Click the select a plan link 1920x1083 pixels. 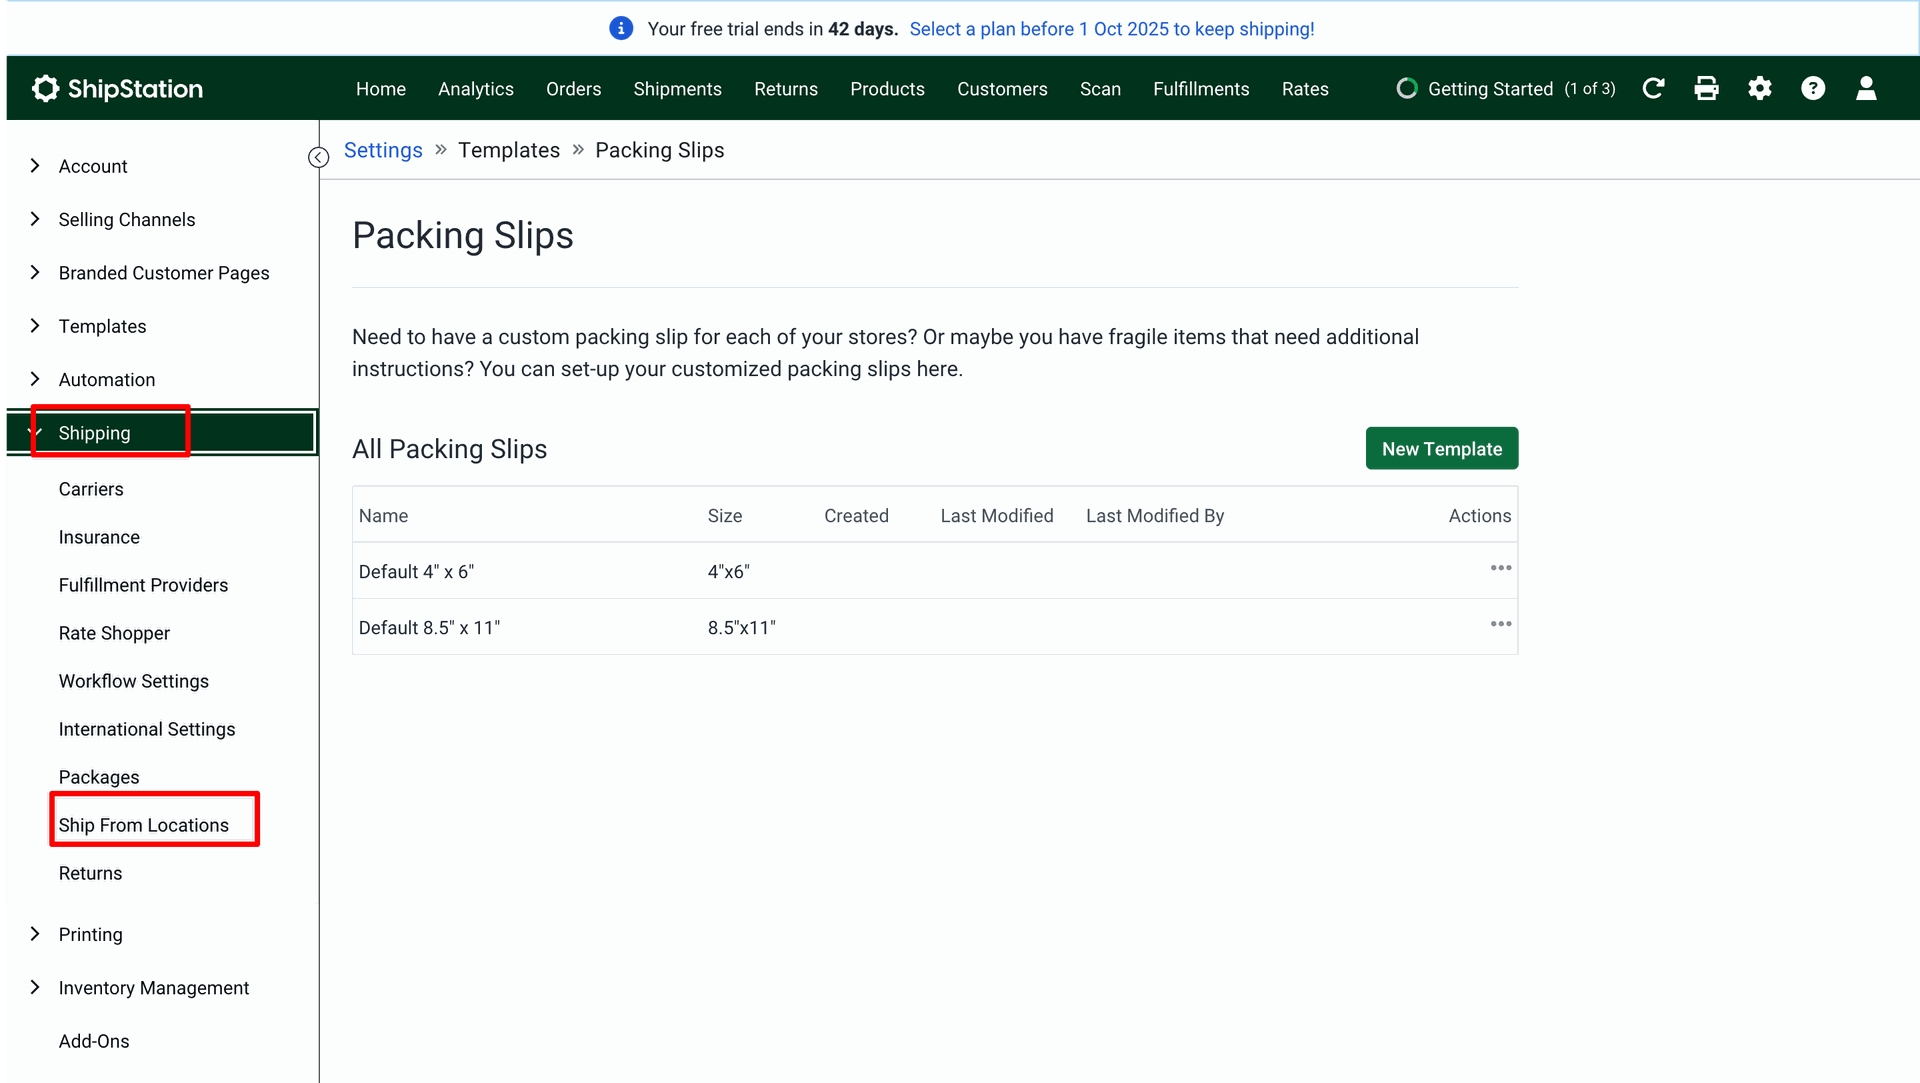tap(1111, 29)
